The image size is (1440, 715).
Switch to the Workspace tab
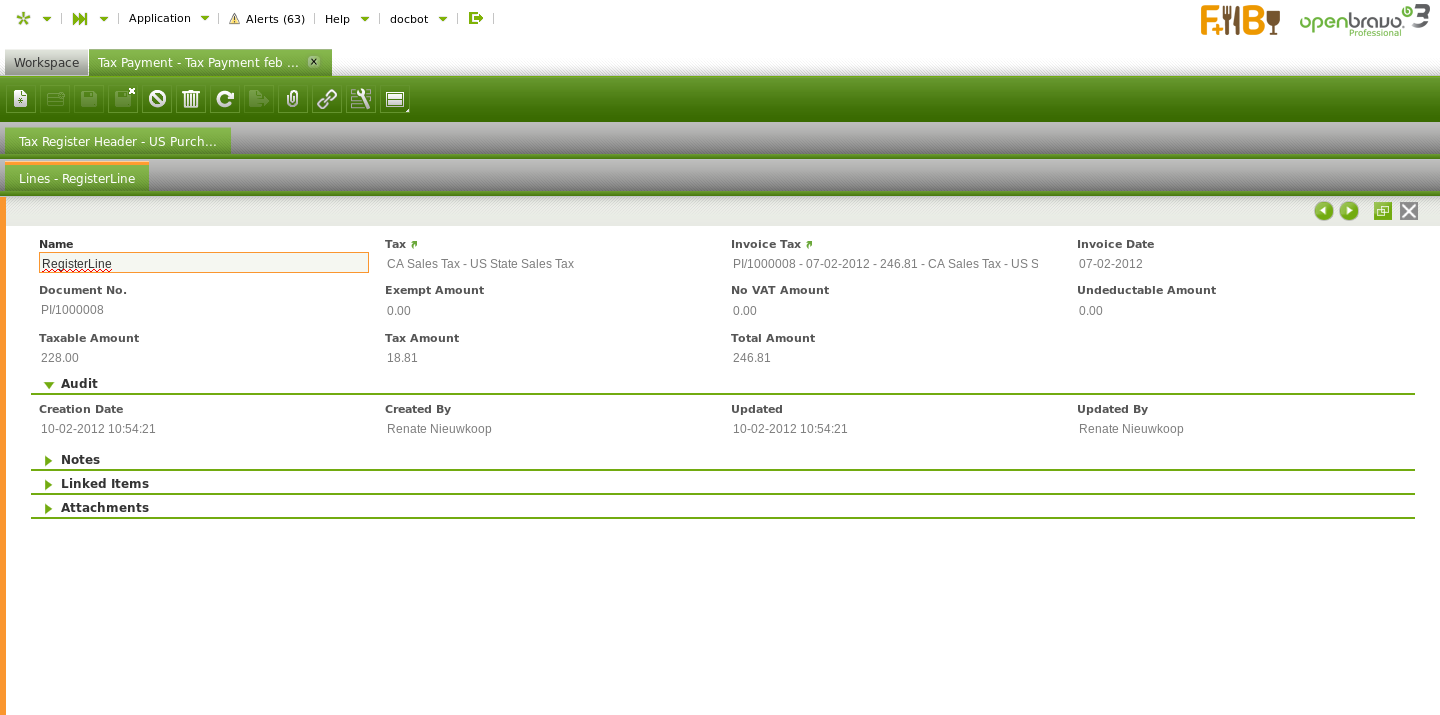click(46, 63)
